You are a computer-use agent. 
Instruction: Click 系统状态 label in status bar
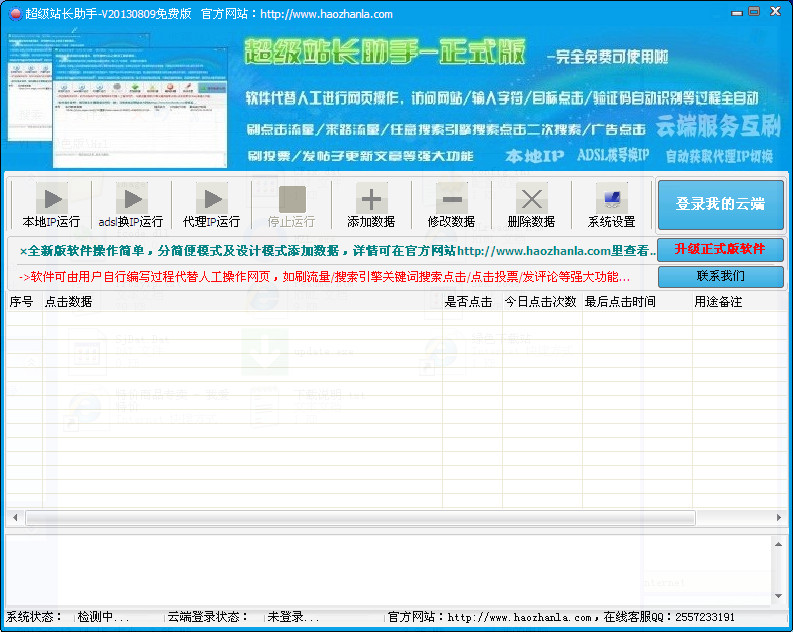click(x=33, y=617)
